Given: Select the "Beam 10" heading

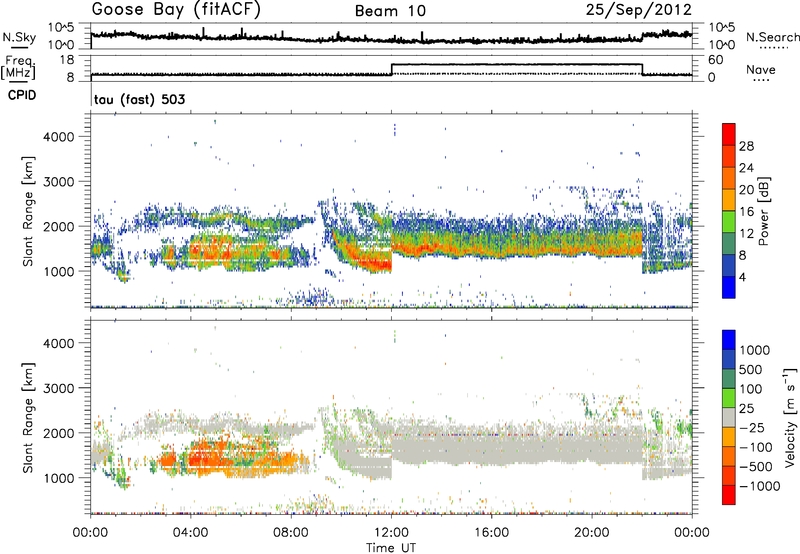Looking at the screenshot, I should coord(390,11).
